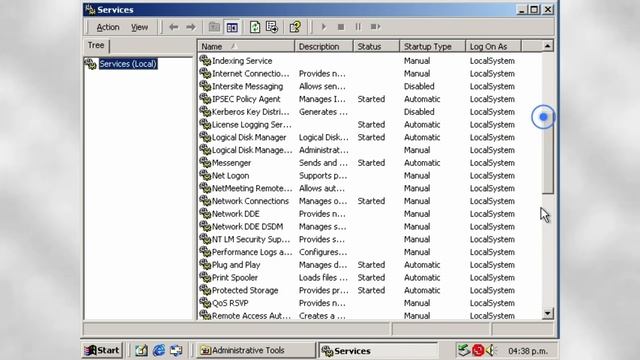Launch Internet Explorer from quick launch
Image resolution: width=640 pixels, height=360 pixels.
click(x=159, y=350)
